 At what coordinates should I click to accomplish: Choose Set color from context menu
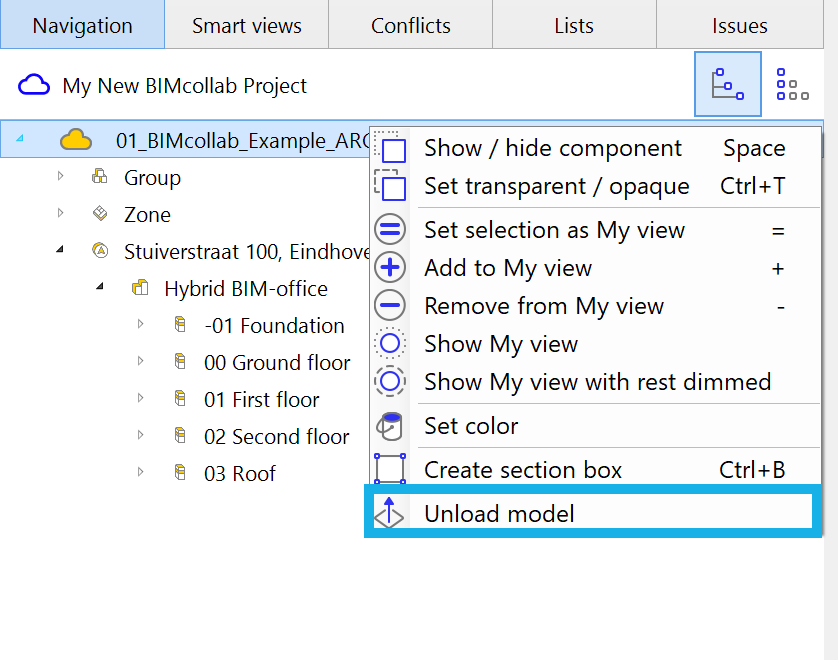(x=595, y=425)
